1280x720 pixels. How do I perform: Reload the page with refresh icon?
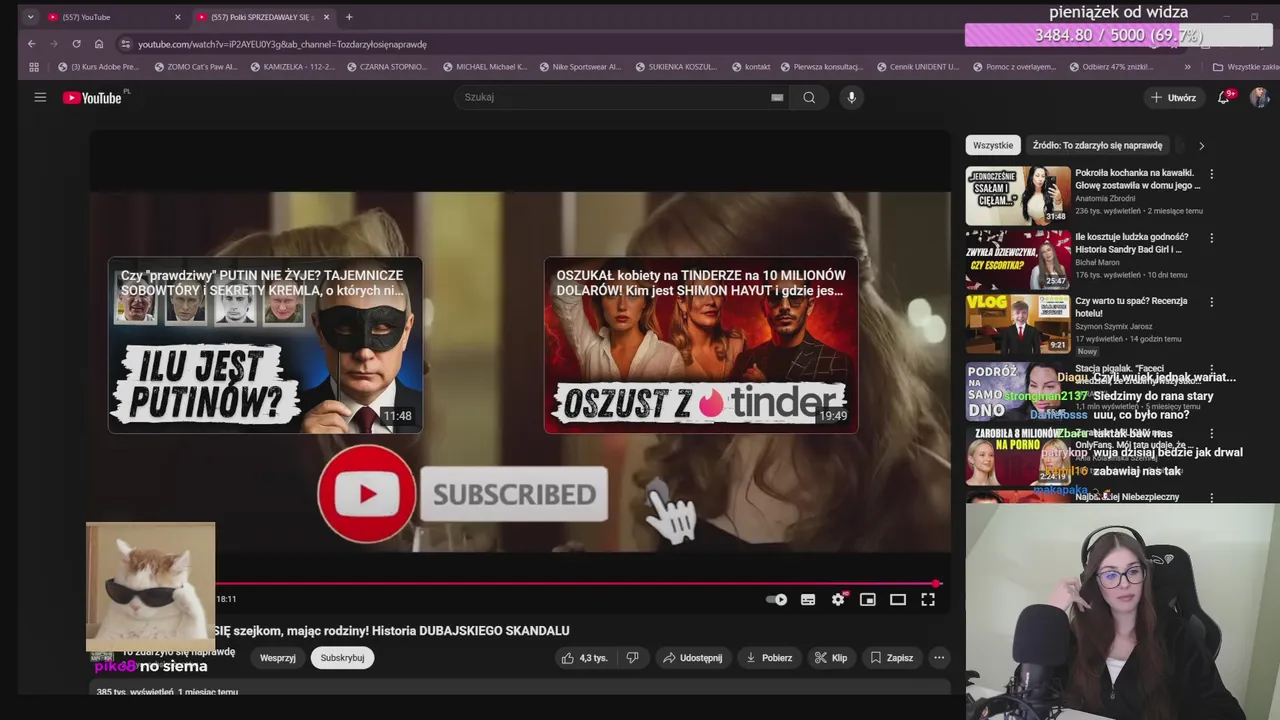pos(76,44)
